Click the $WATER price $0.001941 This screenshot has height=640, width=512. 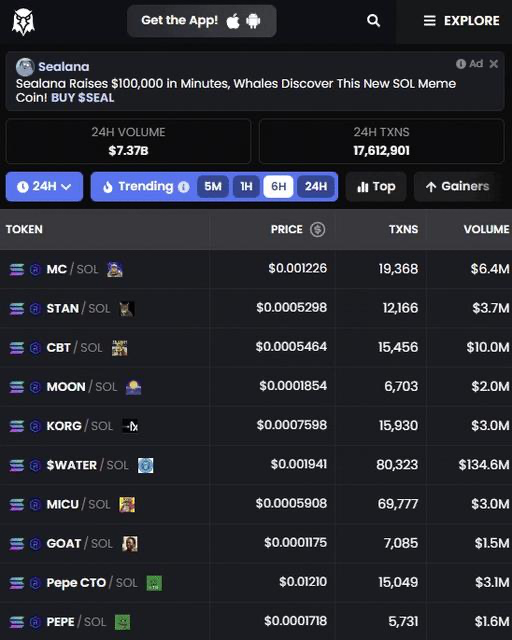(x=299, y=464)
